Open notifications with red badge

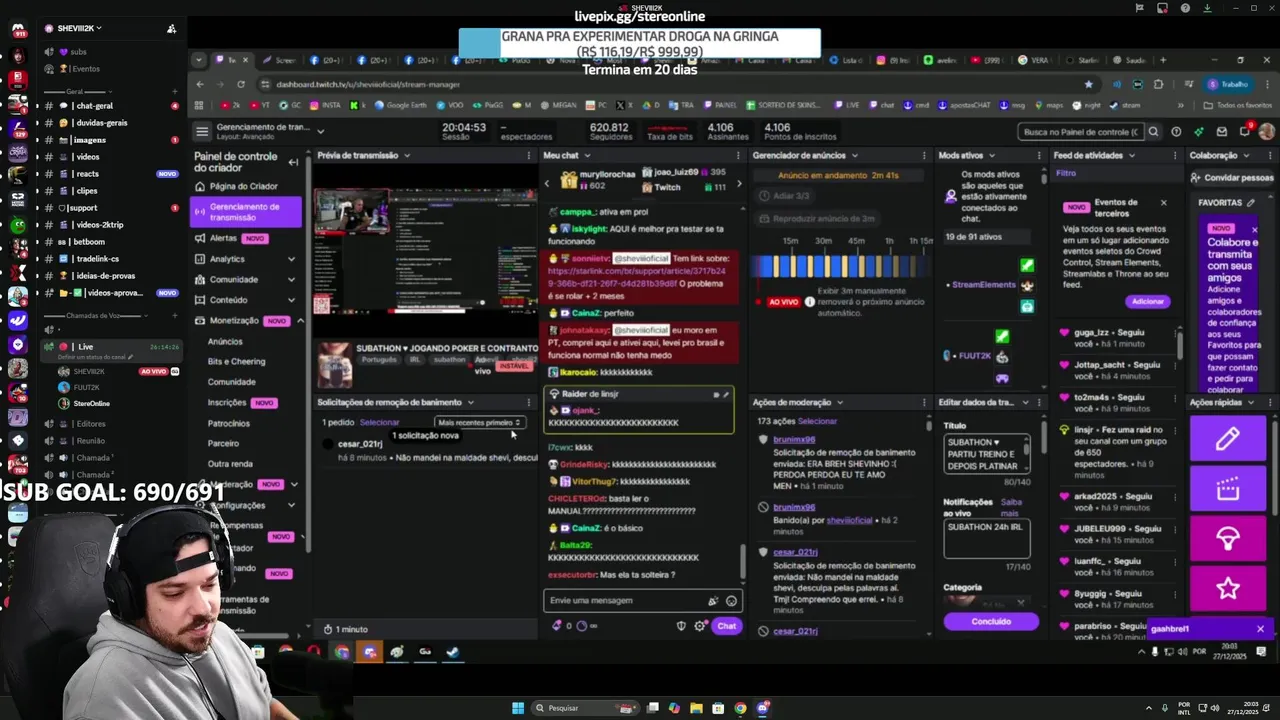(1245, 131)
